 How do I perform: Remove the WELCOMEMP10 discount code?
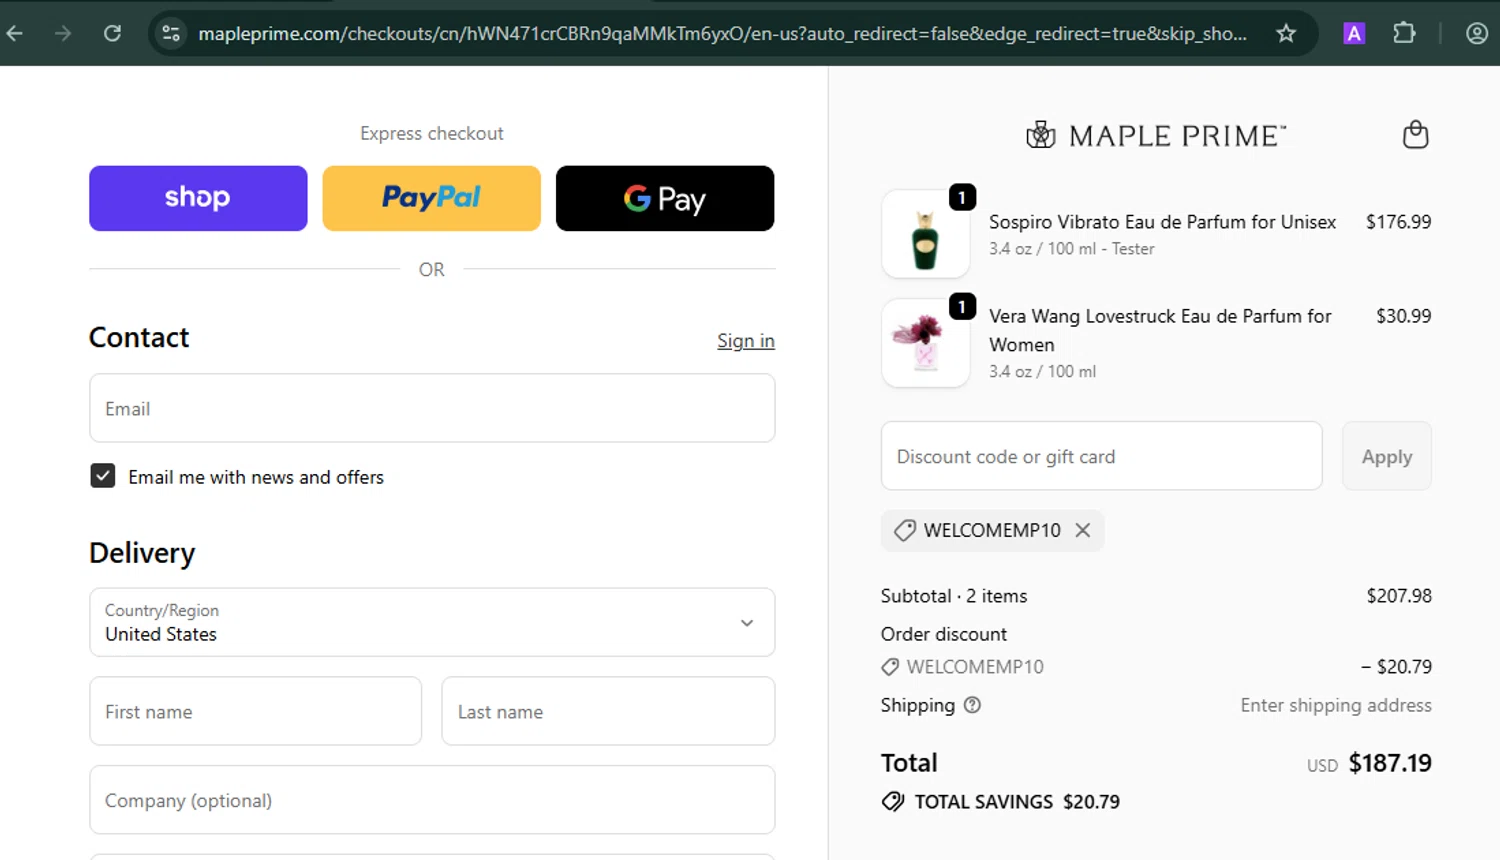(x=1083, y=530)
